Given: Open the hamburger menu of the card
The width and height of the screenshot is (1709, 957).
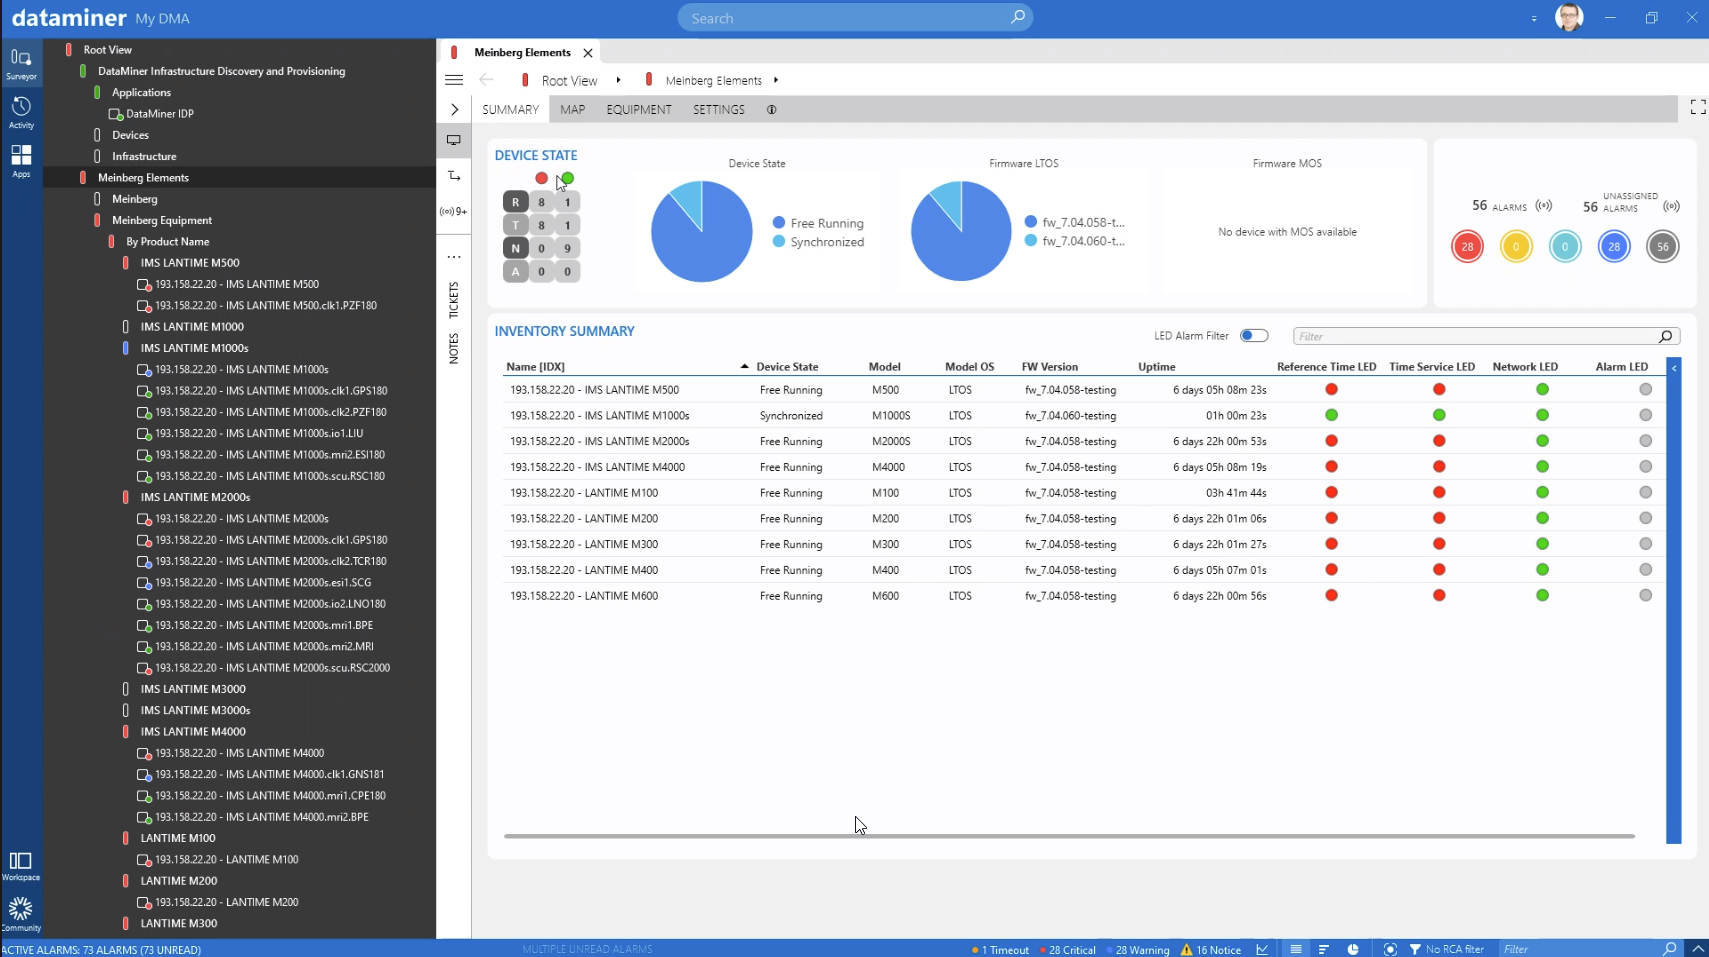Looking at the screenshot, I should coord(454,80).
